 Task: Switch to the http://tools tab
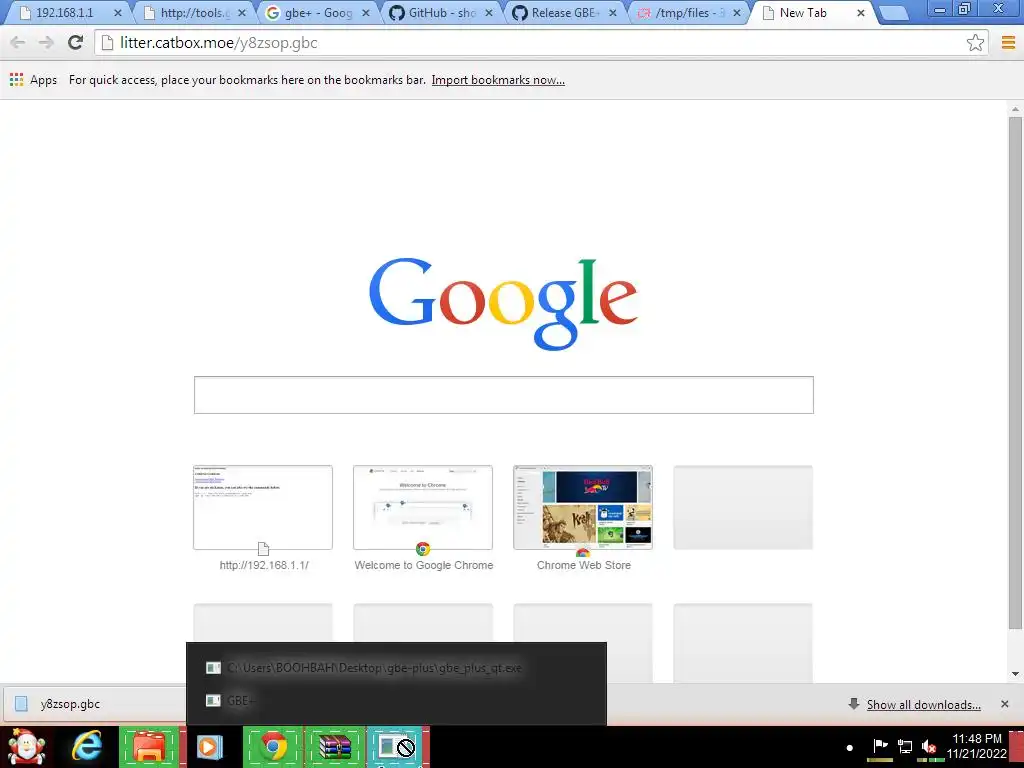(193, 12)
